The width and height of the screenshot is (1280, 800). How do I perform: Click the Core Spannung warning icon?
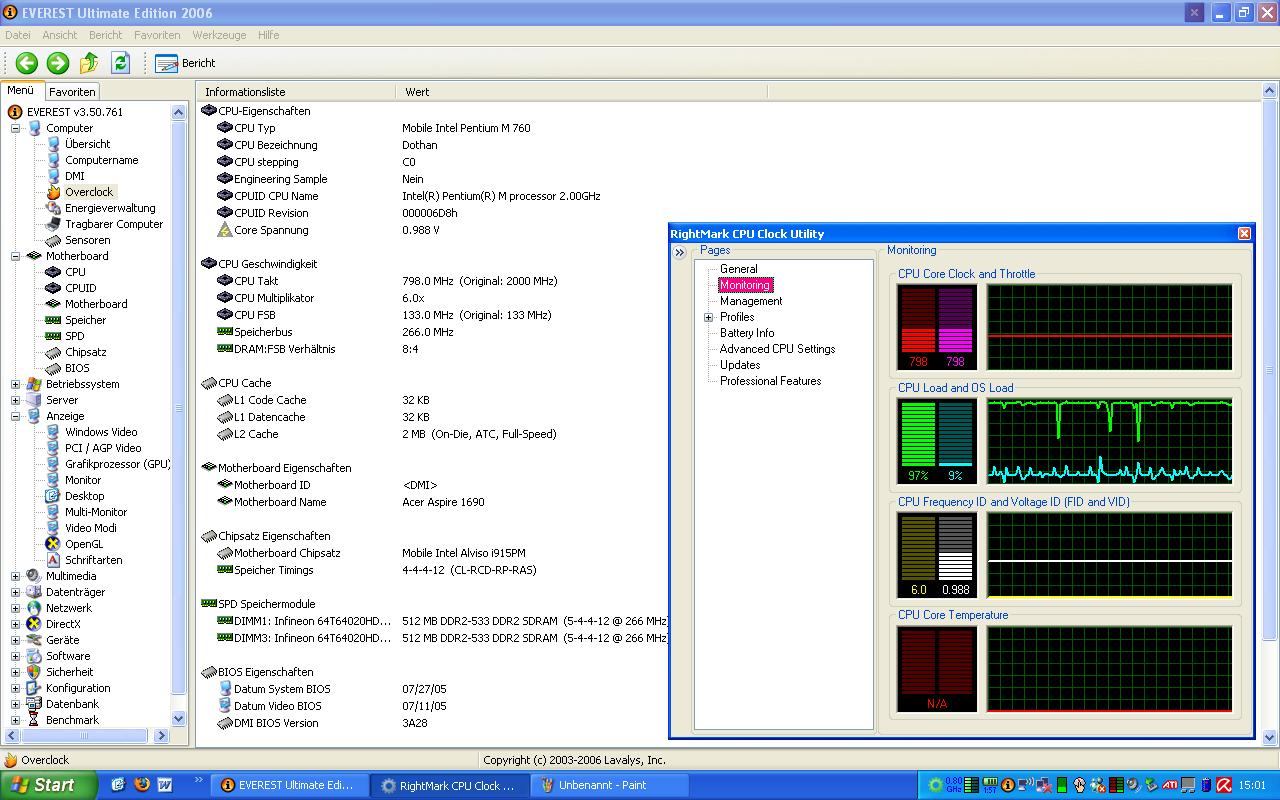[224, 230]
